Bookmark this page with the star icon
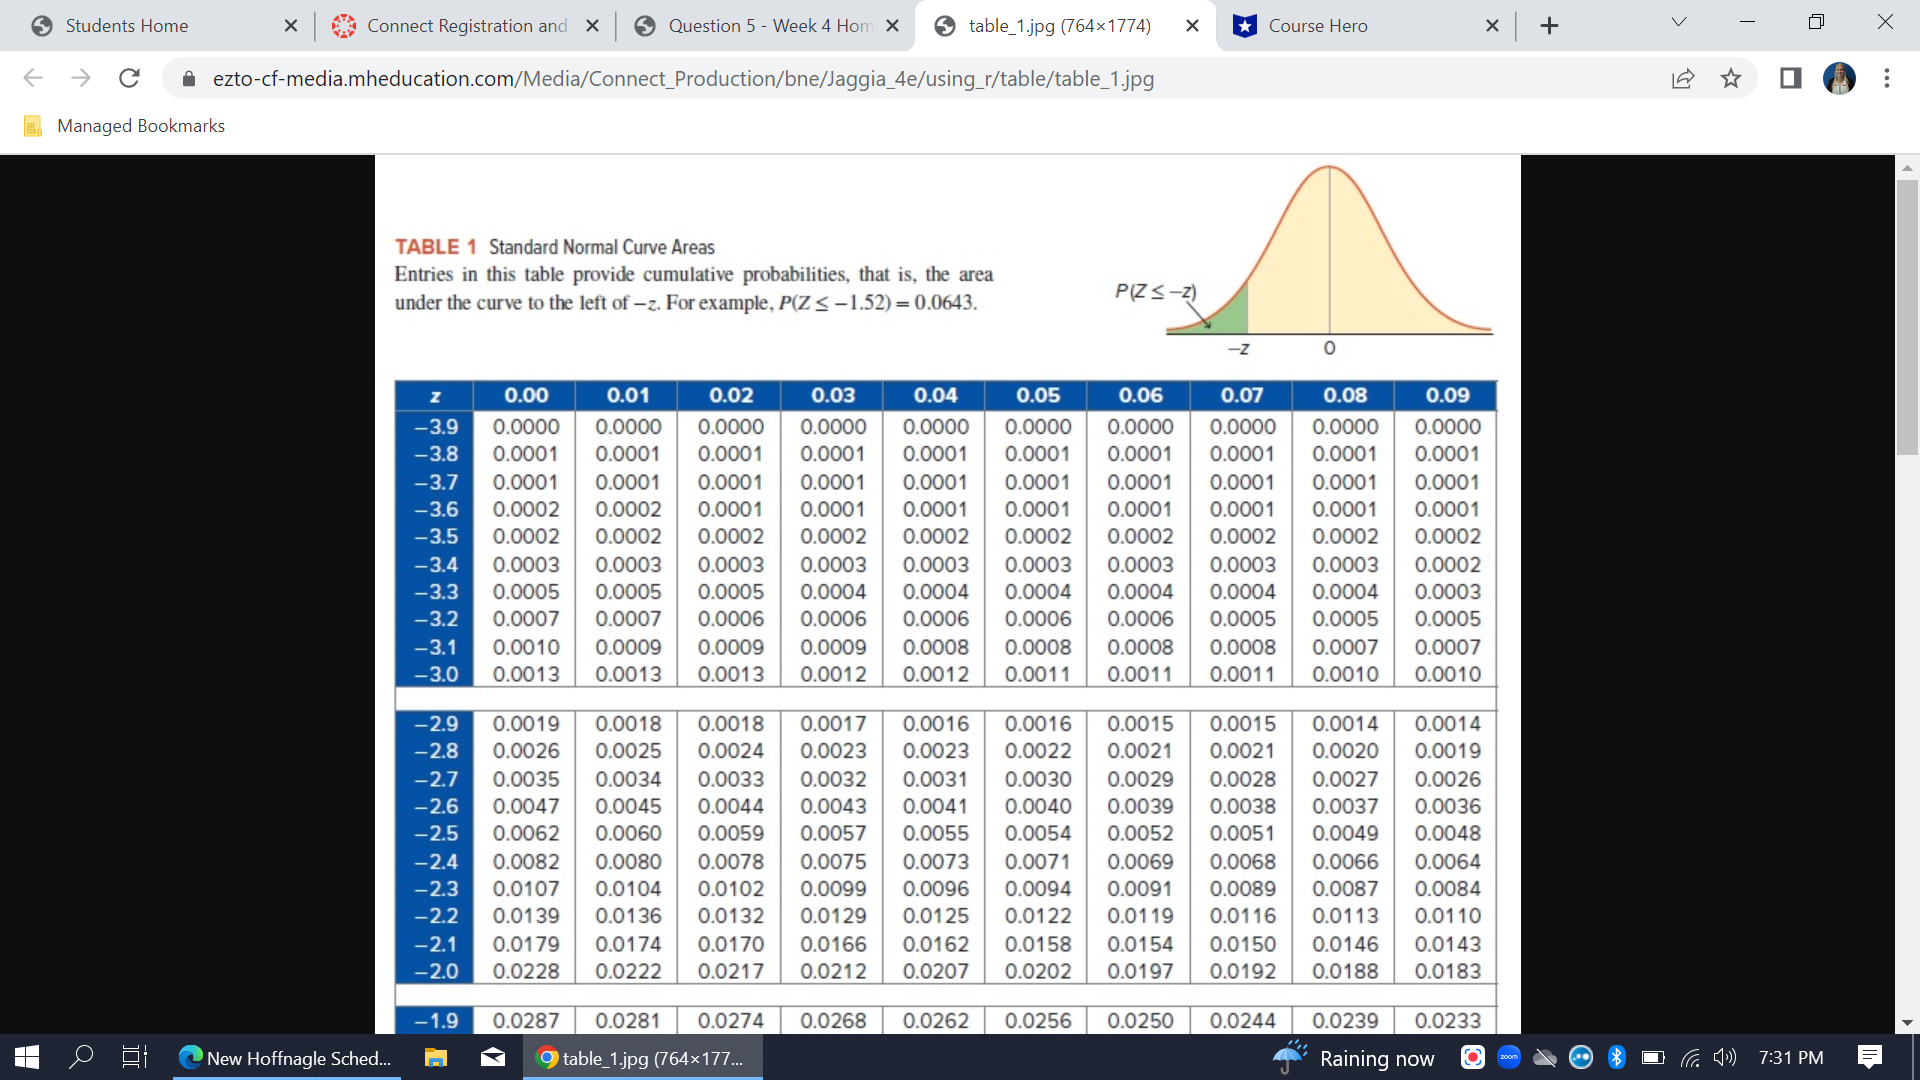The height and width of the screenshot is (1080, 1920). tap(1731, 78)
